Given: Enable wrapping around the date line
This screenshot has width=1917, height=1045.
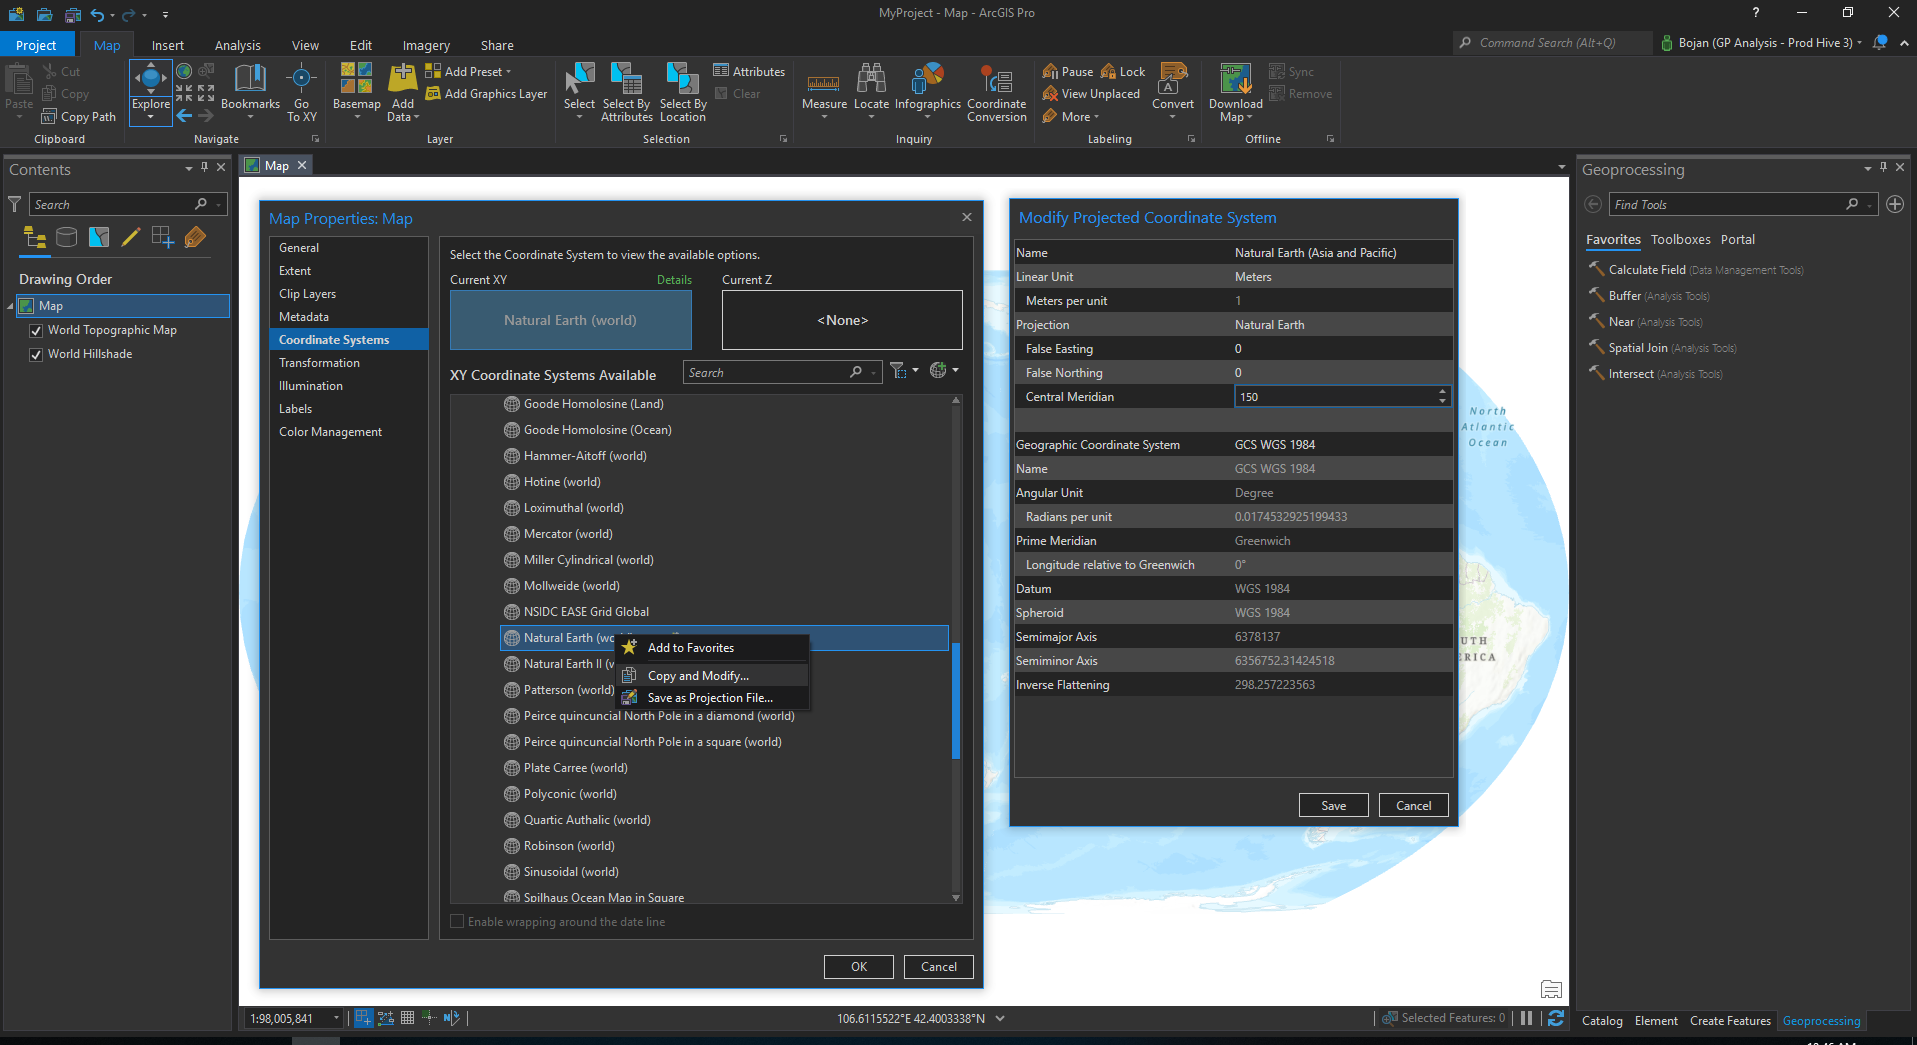Looking at the screenshot, I should 457,921.
